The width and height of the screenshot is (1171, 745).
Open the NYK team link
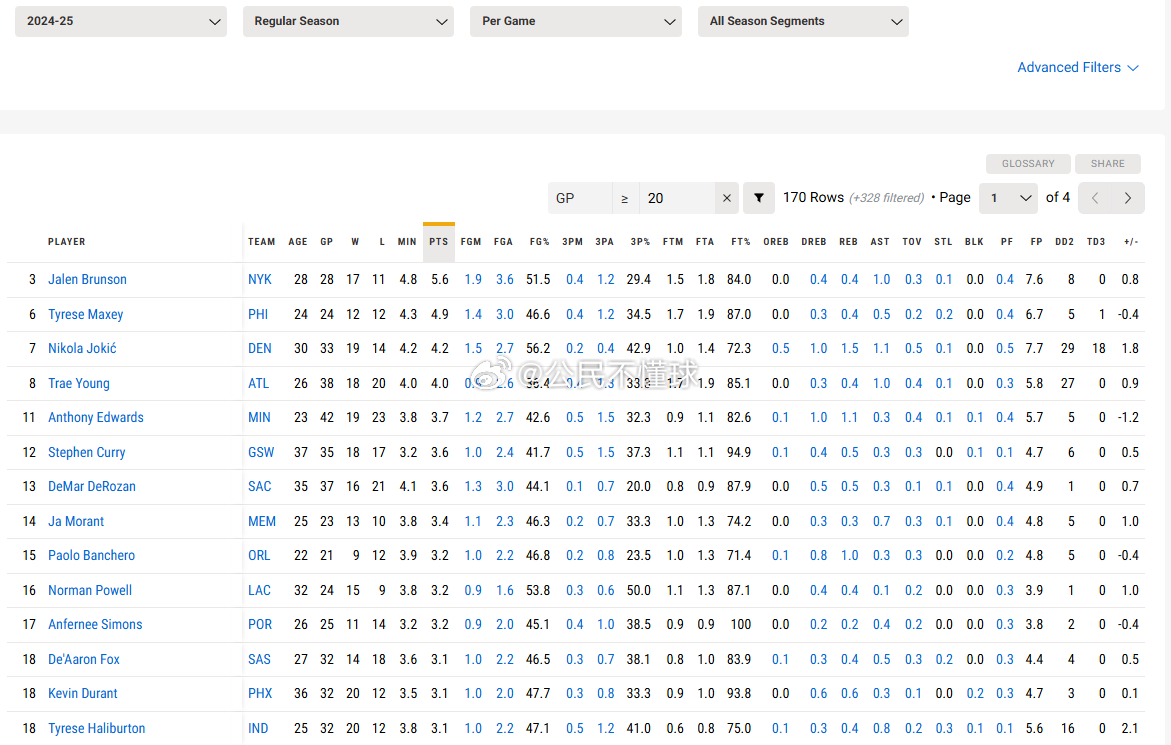click(260, 279)
